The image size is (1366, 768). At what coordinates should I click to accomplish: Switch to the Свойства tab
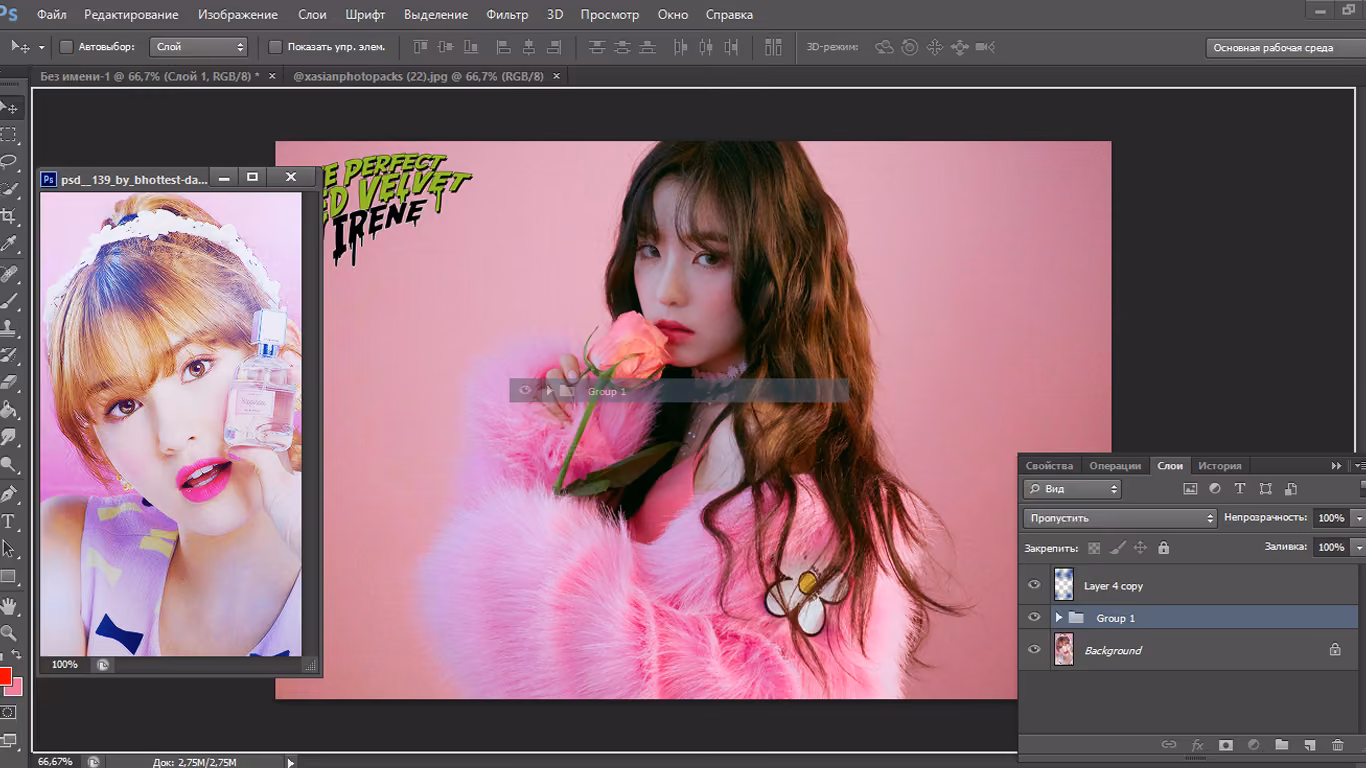[1049, 466]
